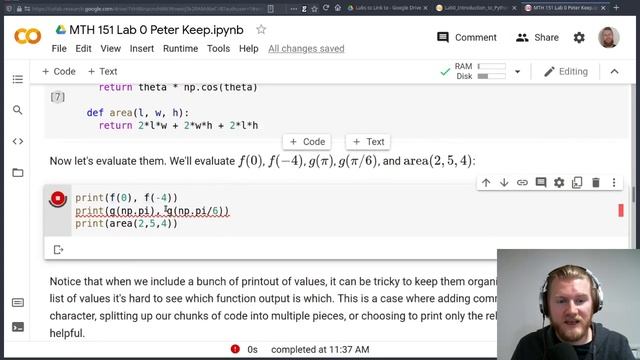Screen dimensions: 640x360
Task: Add text cell from top toolbar
Action: coord(102,71)
